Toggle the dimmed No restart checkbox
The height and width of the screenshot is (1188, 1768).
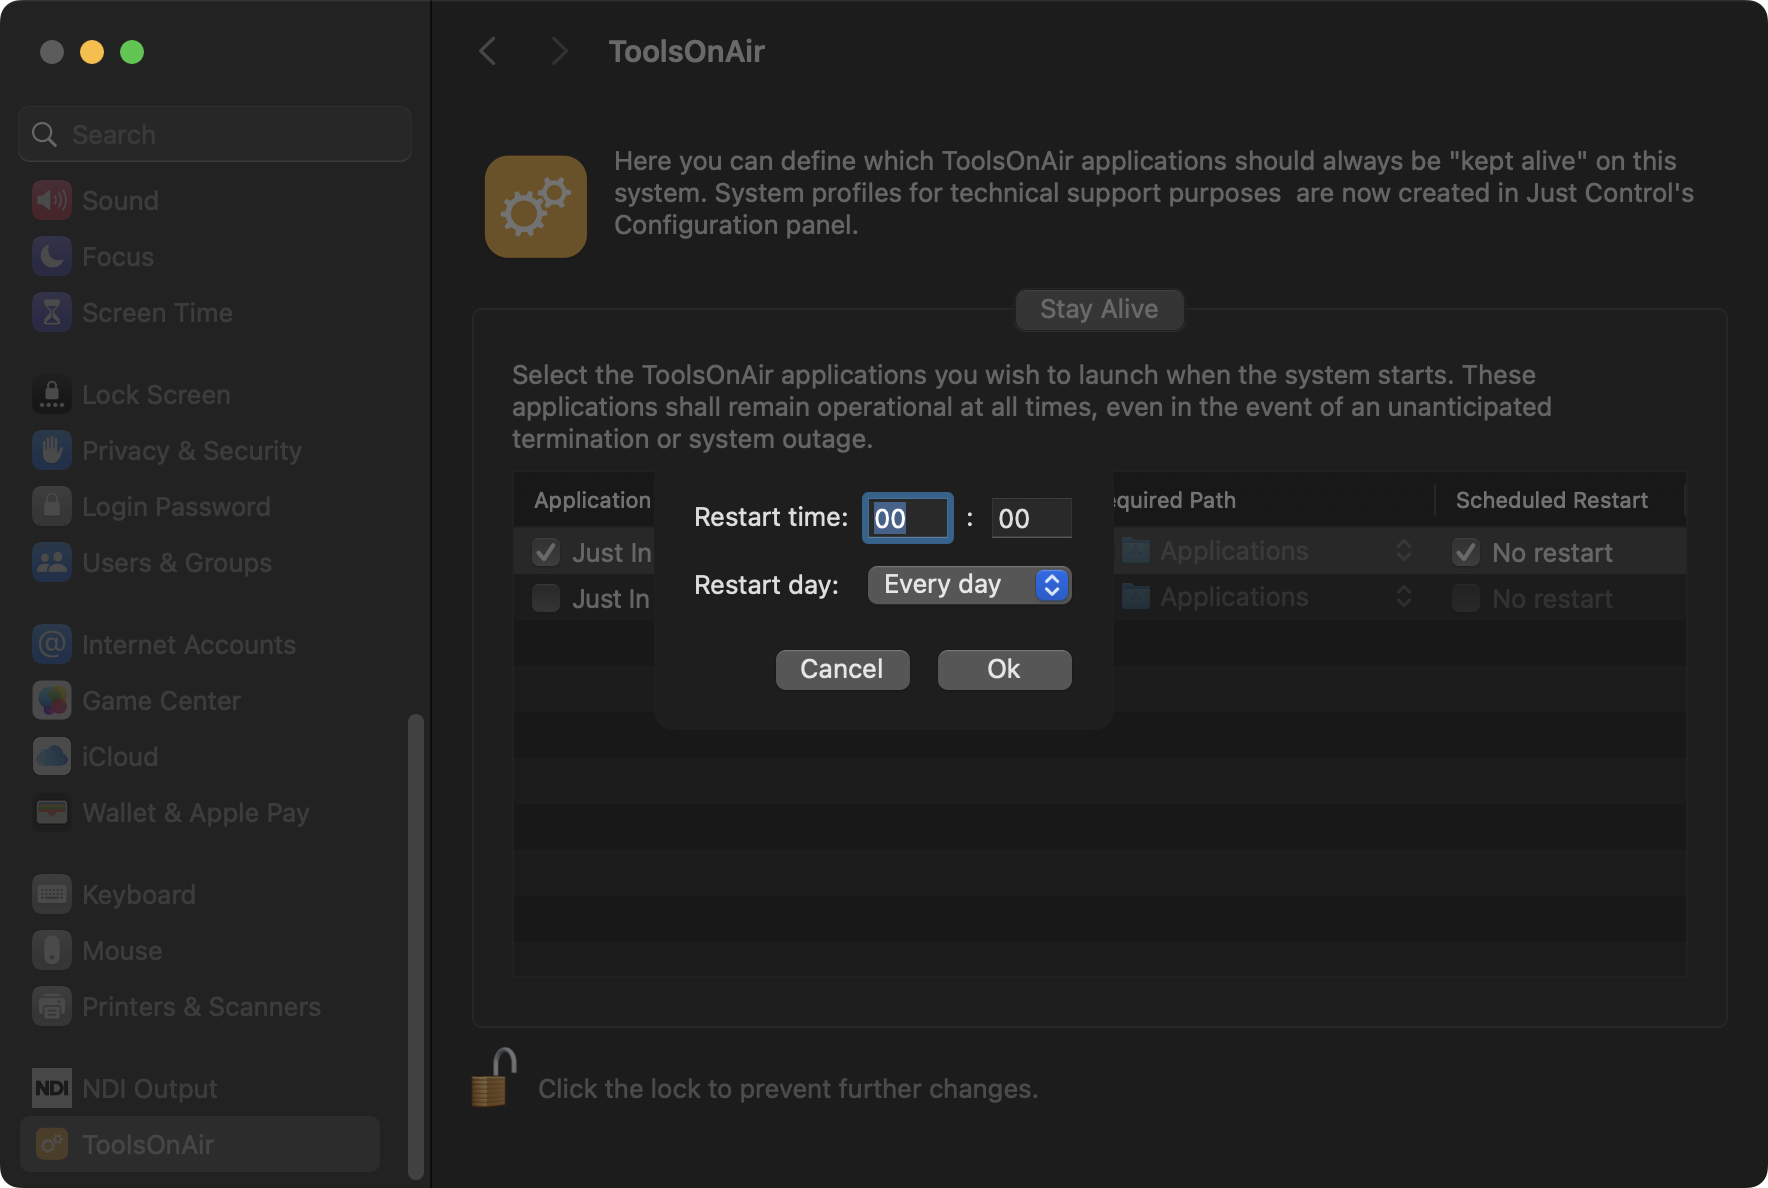[x=1466, y=598]
